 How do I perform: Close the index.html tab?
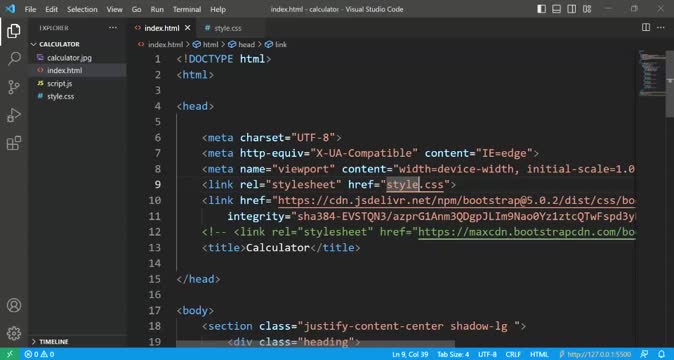pos(188,28)
